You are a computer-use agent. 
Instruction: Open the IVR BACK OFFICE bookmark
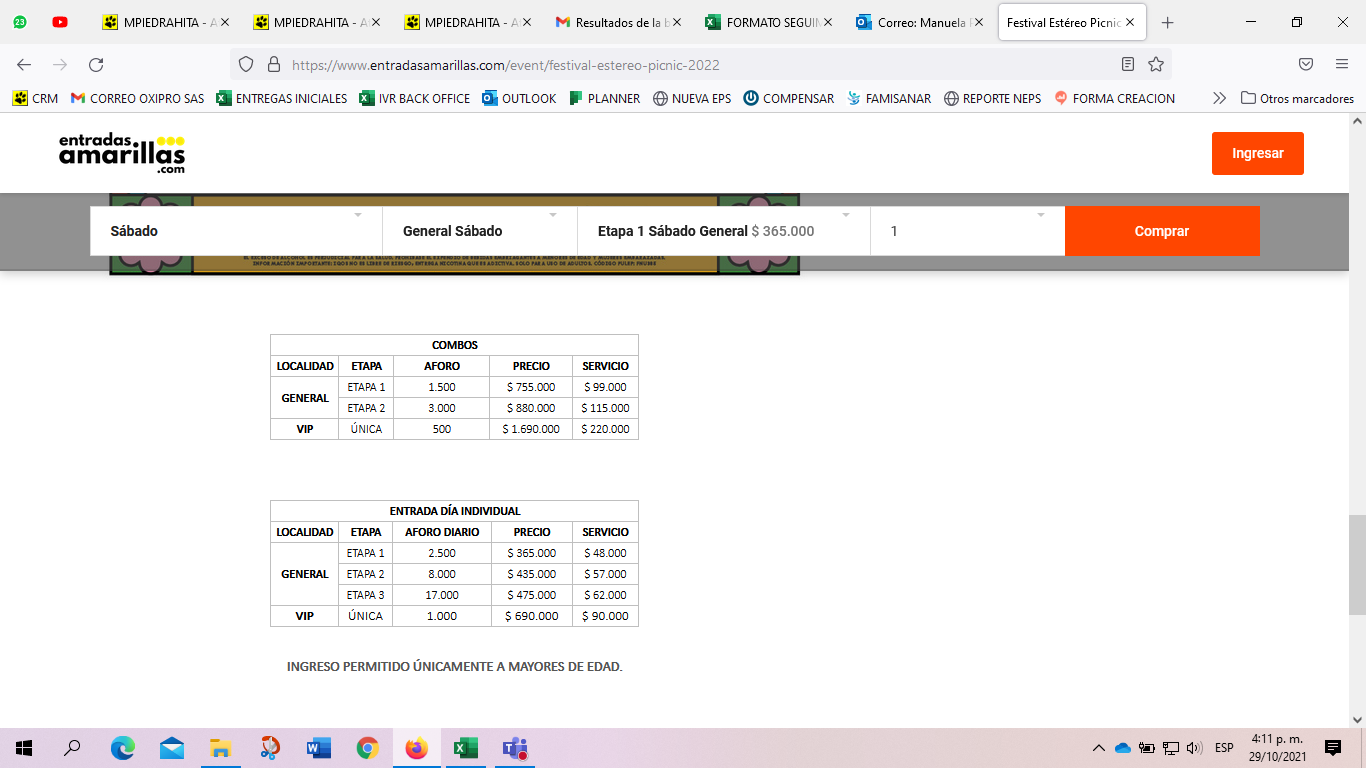click(x=415, y=98)
